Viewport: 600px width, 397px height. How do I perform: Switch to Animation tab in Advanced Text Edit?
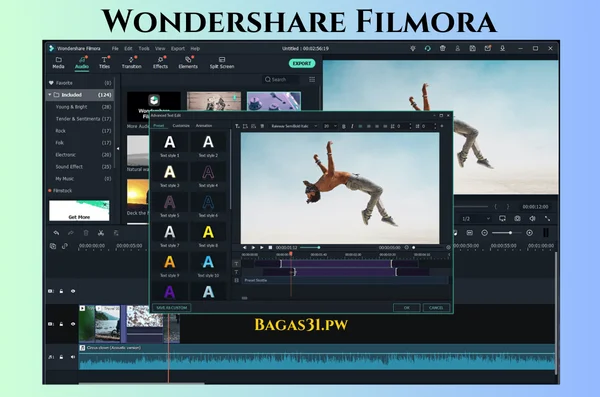point(204,126)
